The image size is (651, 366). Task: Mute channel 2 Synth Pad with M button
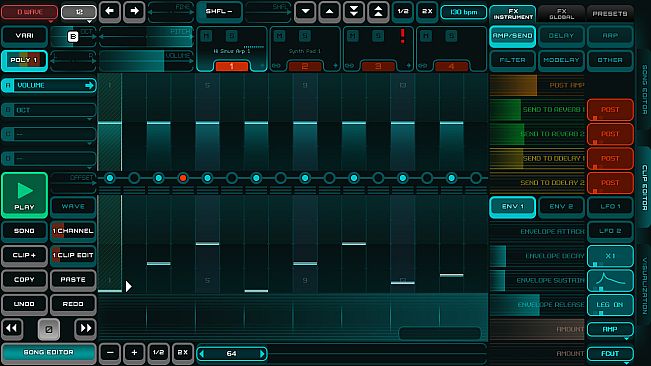[279, 36]
